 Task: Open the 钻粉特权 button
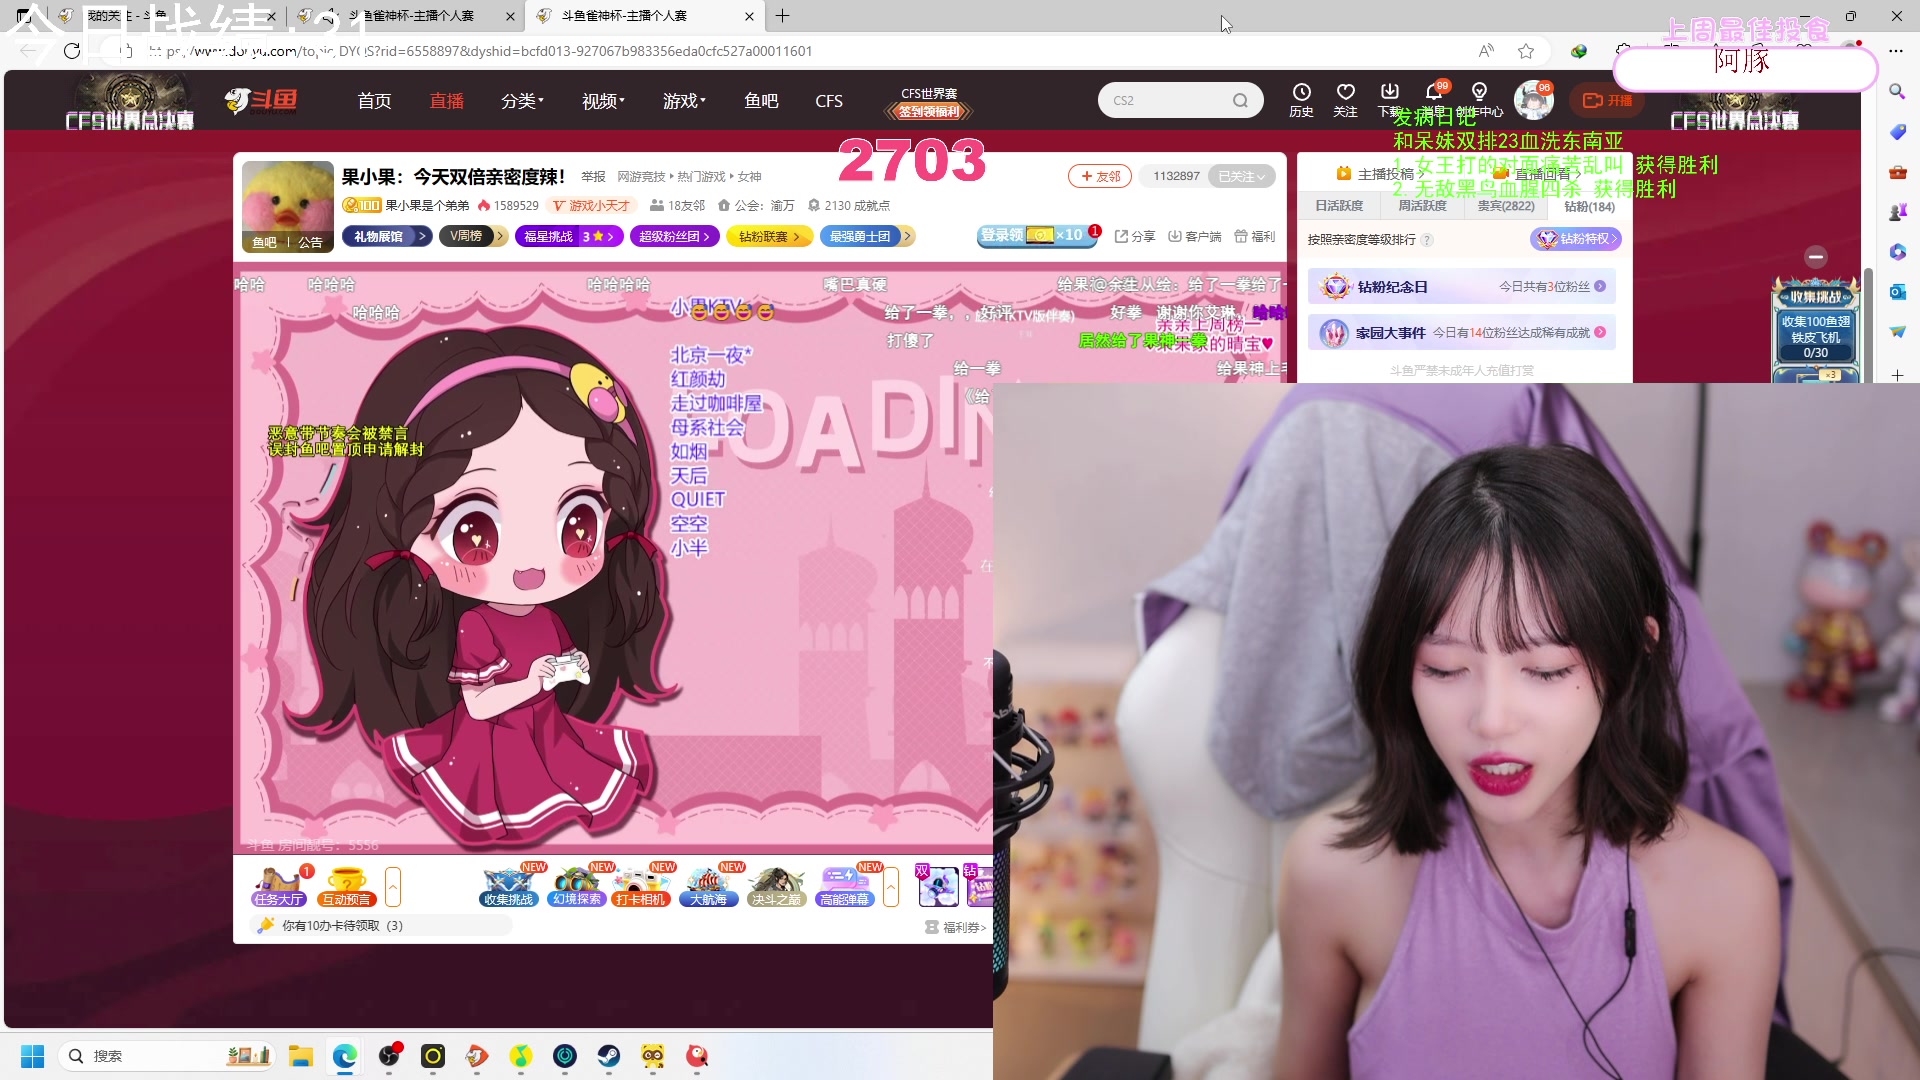1576,239
